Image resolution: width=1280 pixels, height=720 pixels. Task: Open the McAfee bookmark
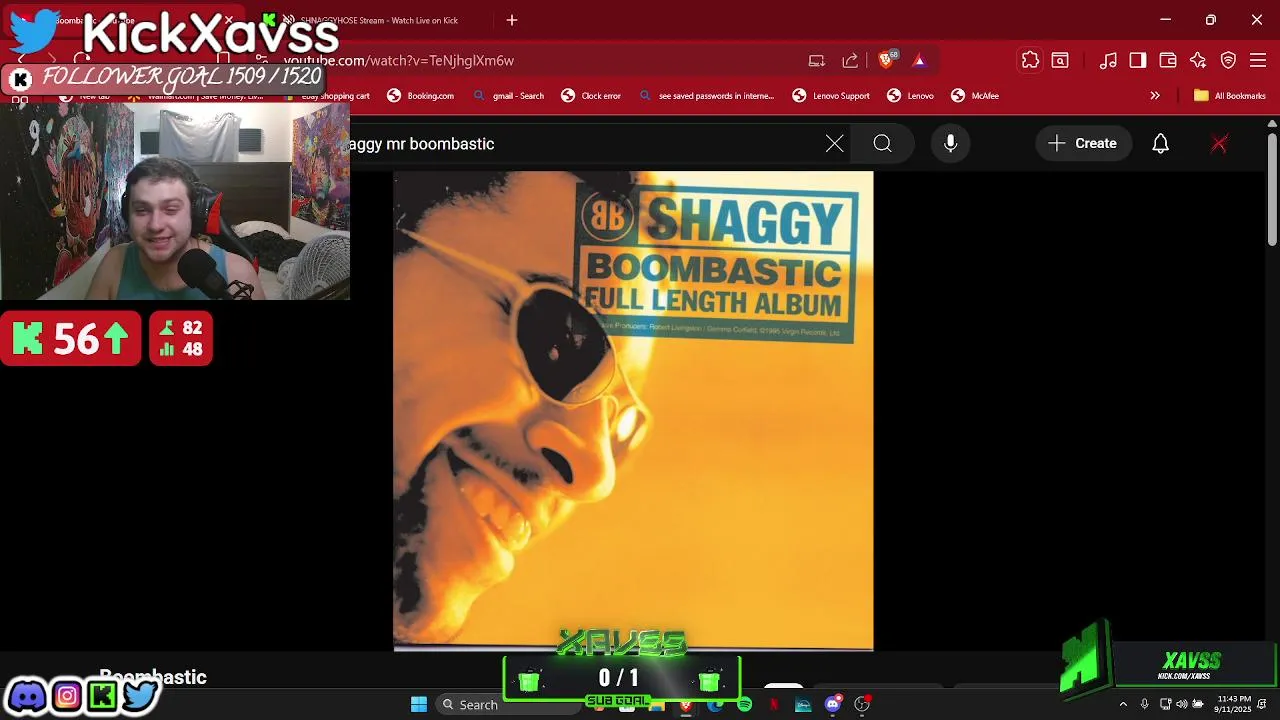[x=975, y=96]
